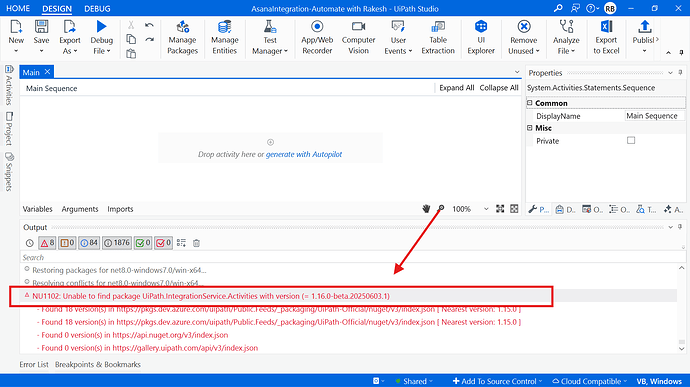Click the Output Search field
The width and height of the screenshot is (690, 387).
click(x=352, y=258)
